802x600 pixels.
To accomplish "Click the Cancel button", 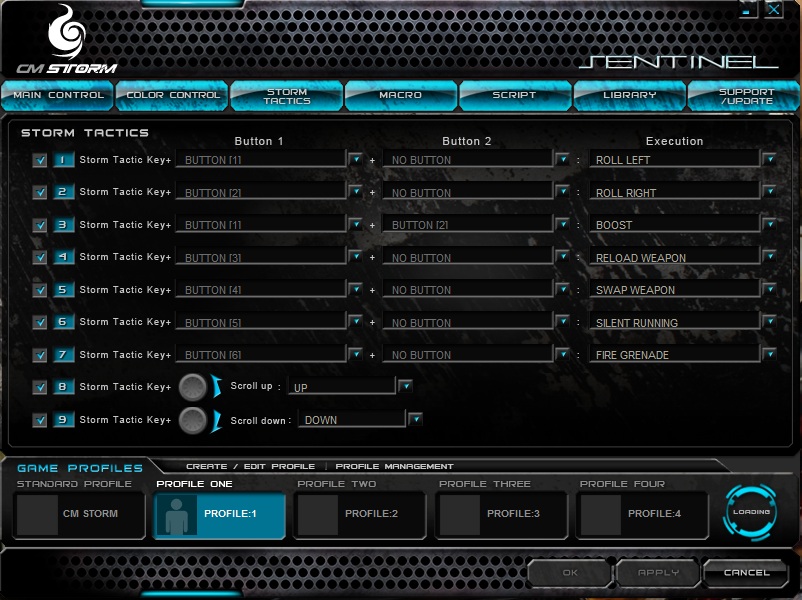I will 746,573.
